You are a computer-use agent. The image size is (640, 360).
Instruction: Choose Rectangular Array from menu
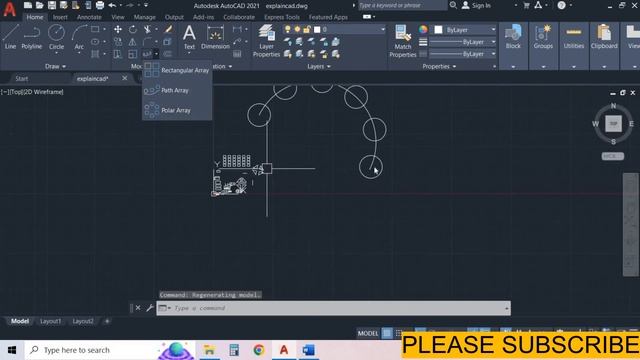(x=177, y=70)
